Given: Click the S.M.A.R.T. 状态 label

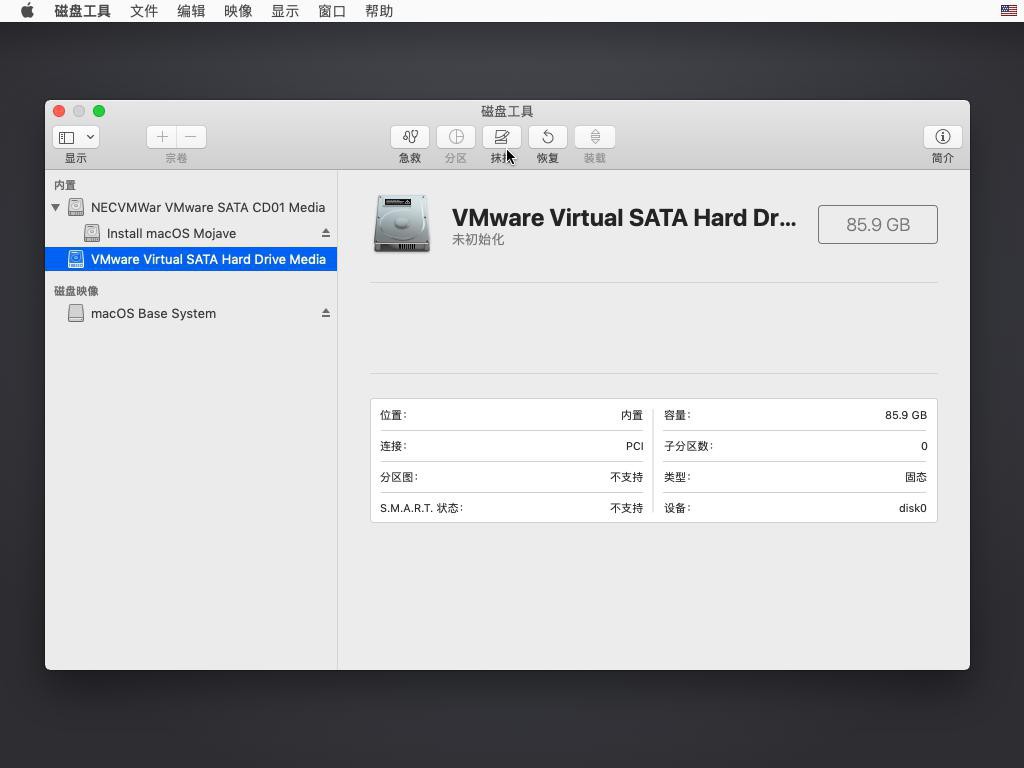Looking at the screenshot, I should click(x=421, y=508).
